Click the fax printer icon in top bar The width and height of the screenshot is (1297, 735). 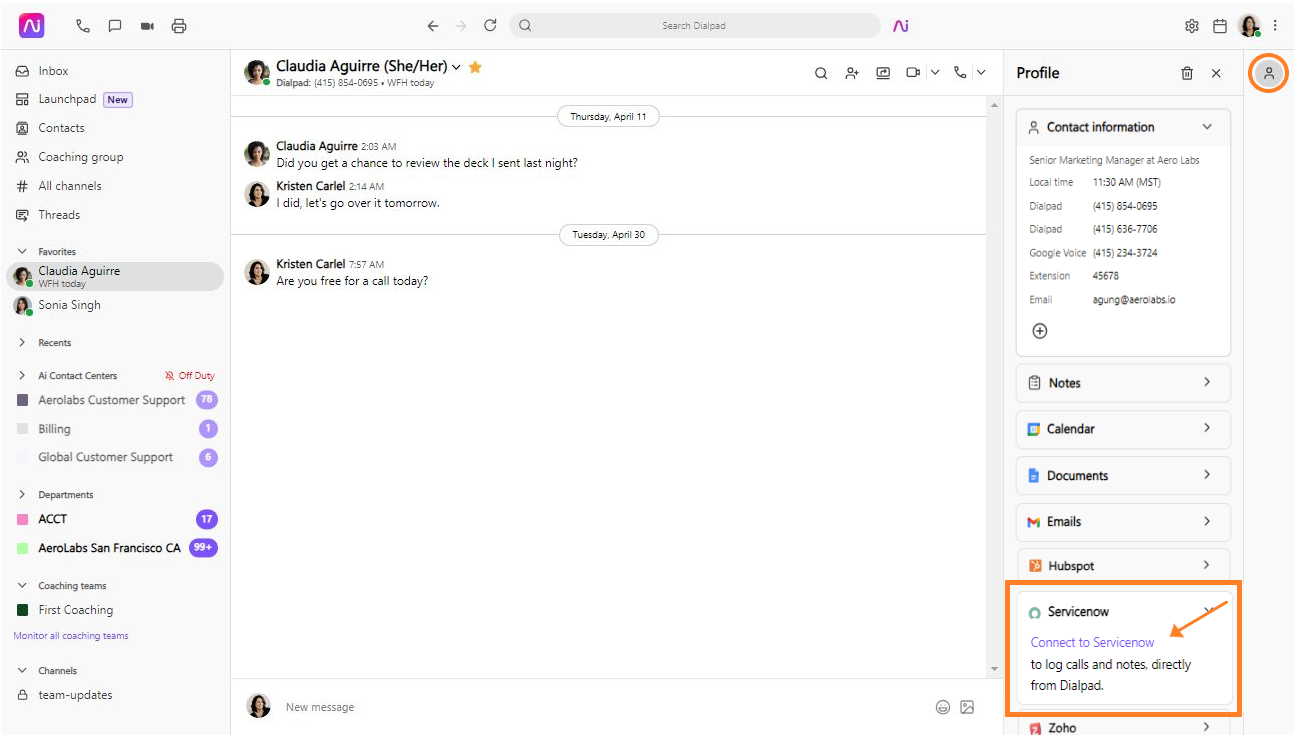click(179, 26)
